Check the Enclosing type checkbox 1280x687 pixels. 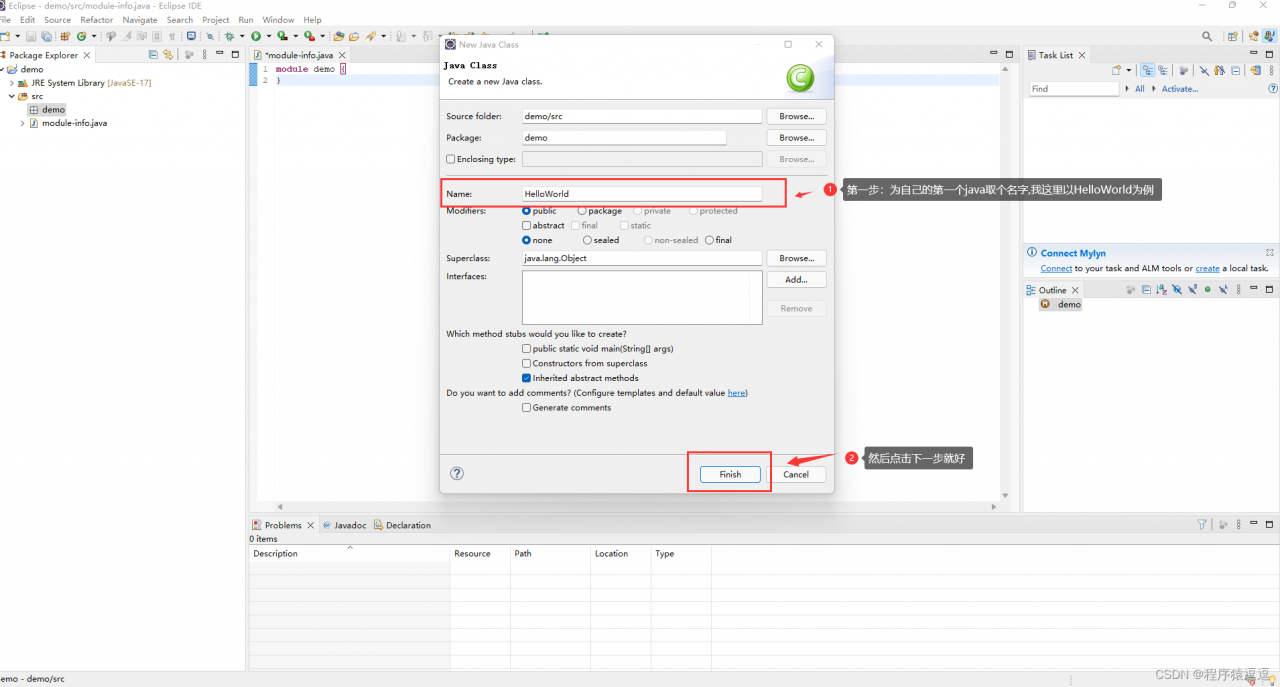coord(450,159)
